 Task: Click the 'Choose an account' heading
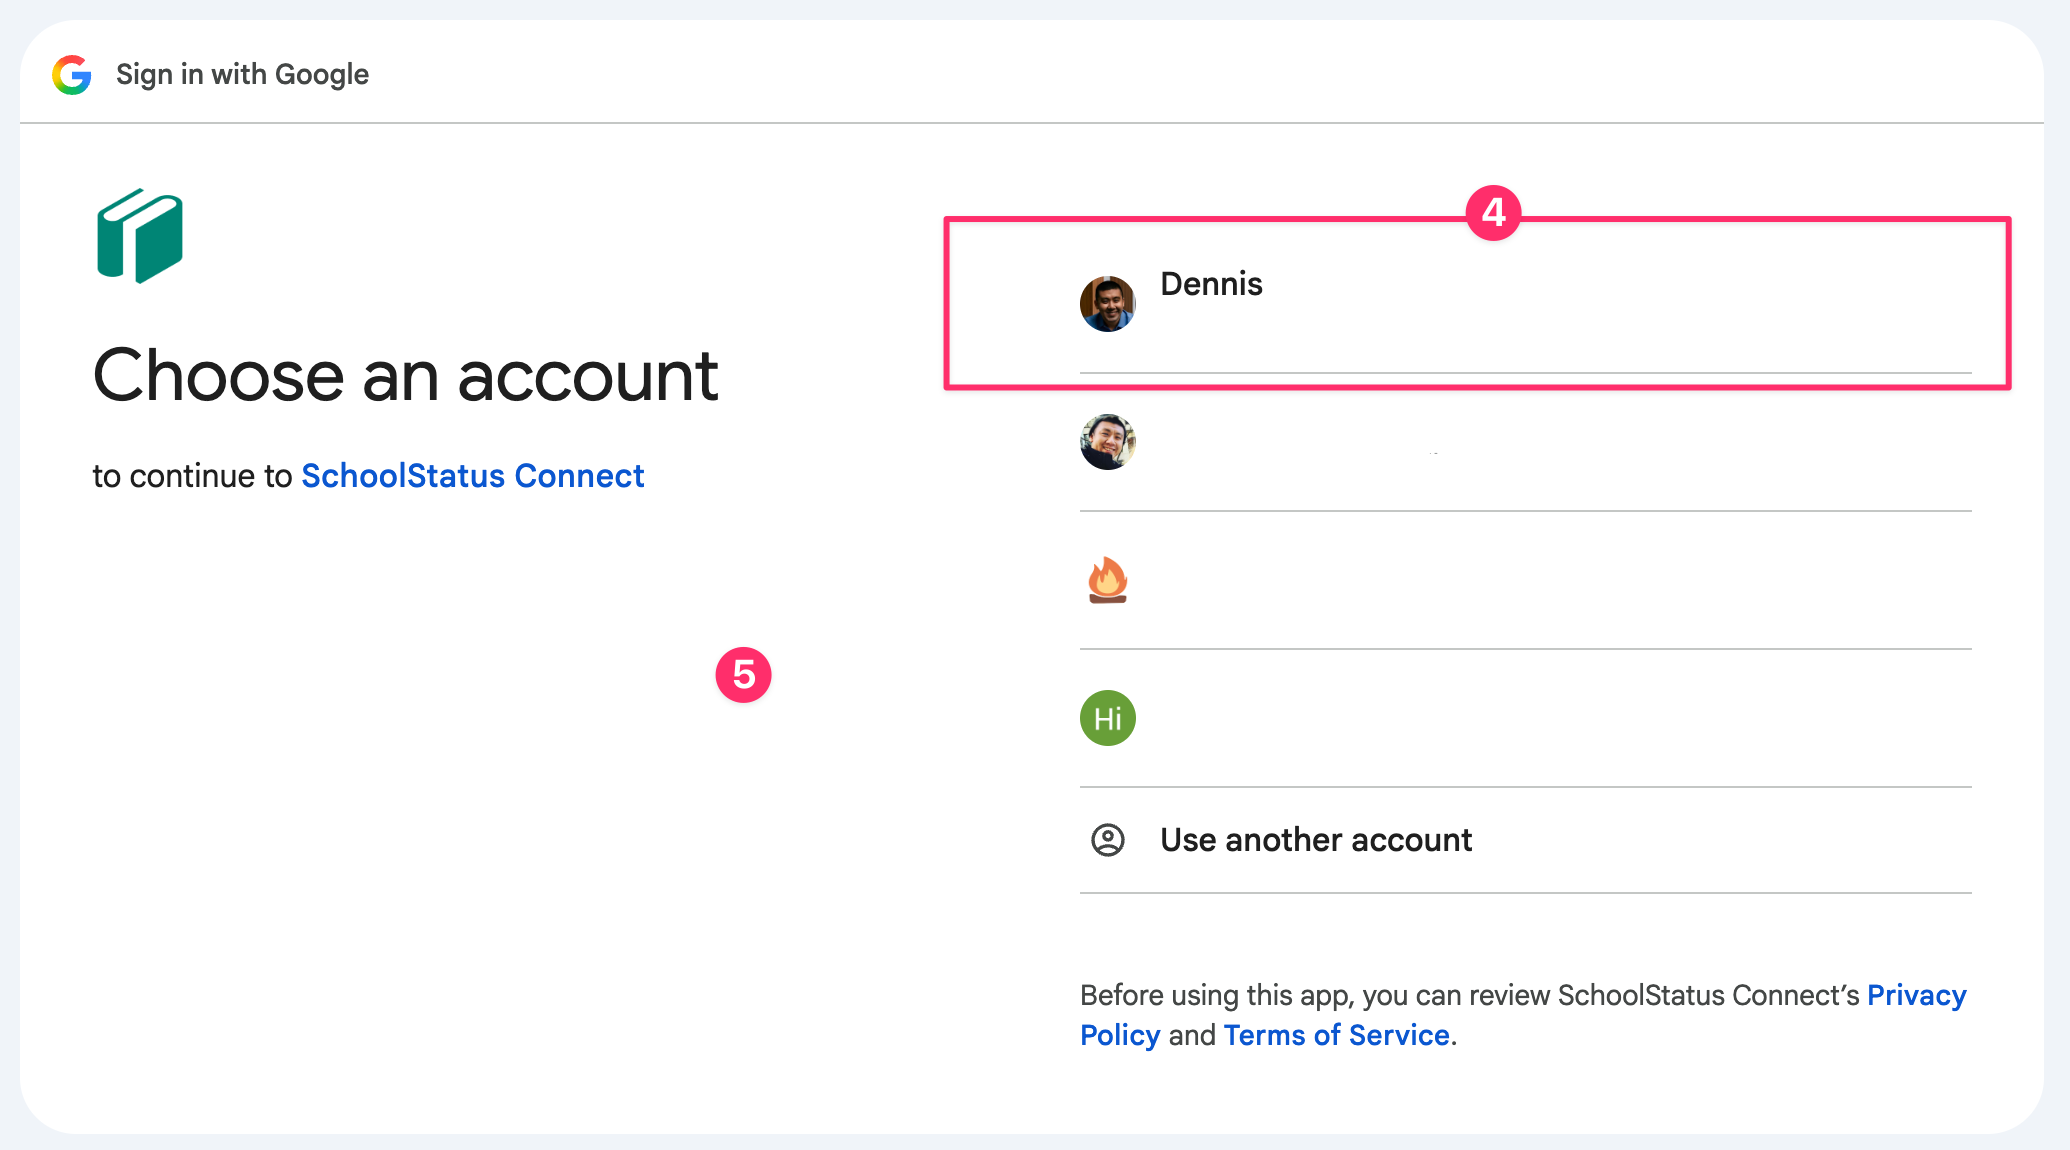(x=406, y=376)
